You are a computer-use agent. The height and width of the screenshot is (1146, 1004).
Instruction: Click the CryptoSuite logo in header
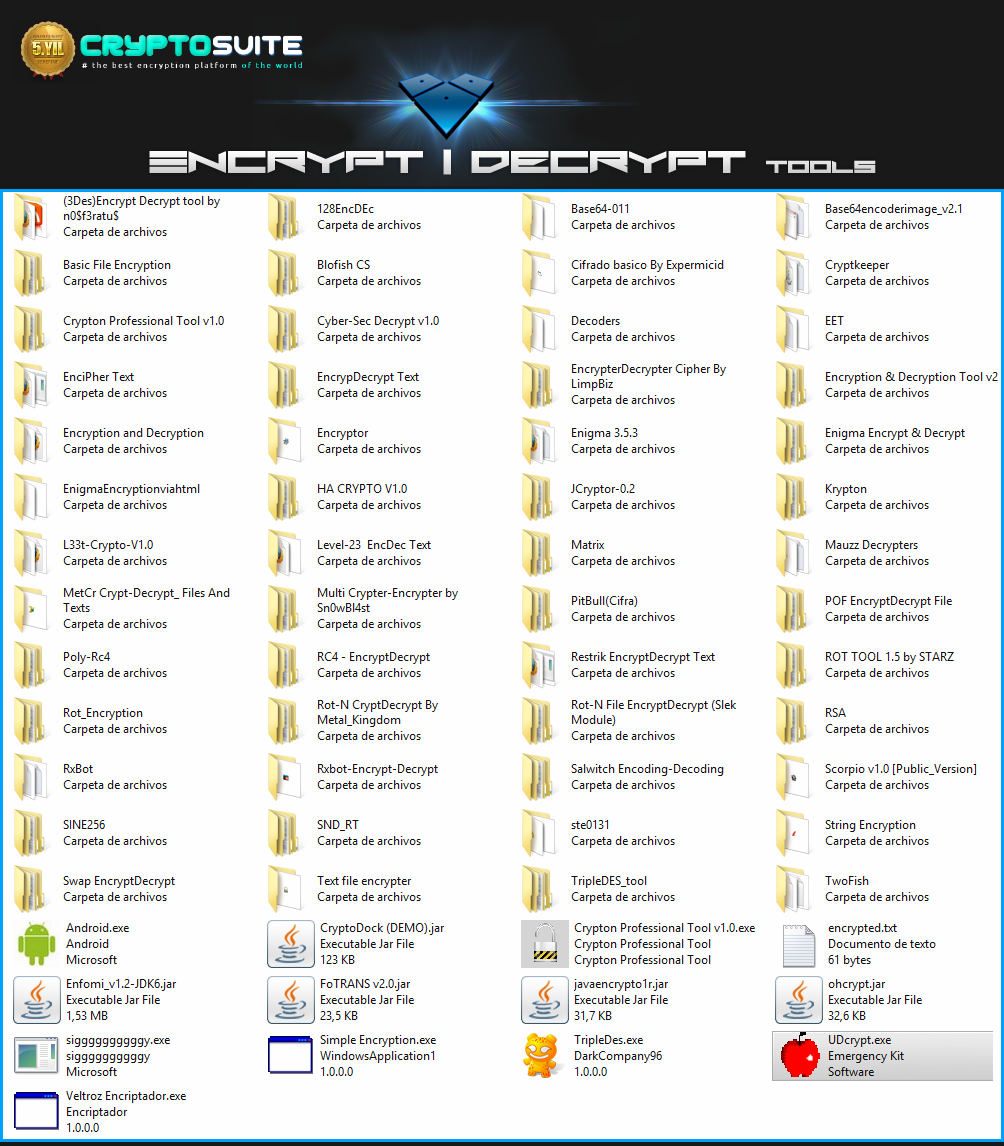(190, 46)
